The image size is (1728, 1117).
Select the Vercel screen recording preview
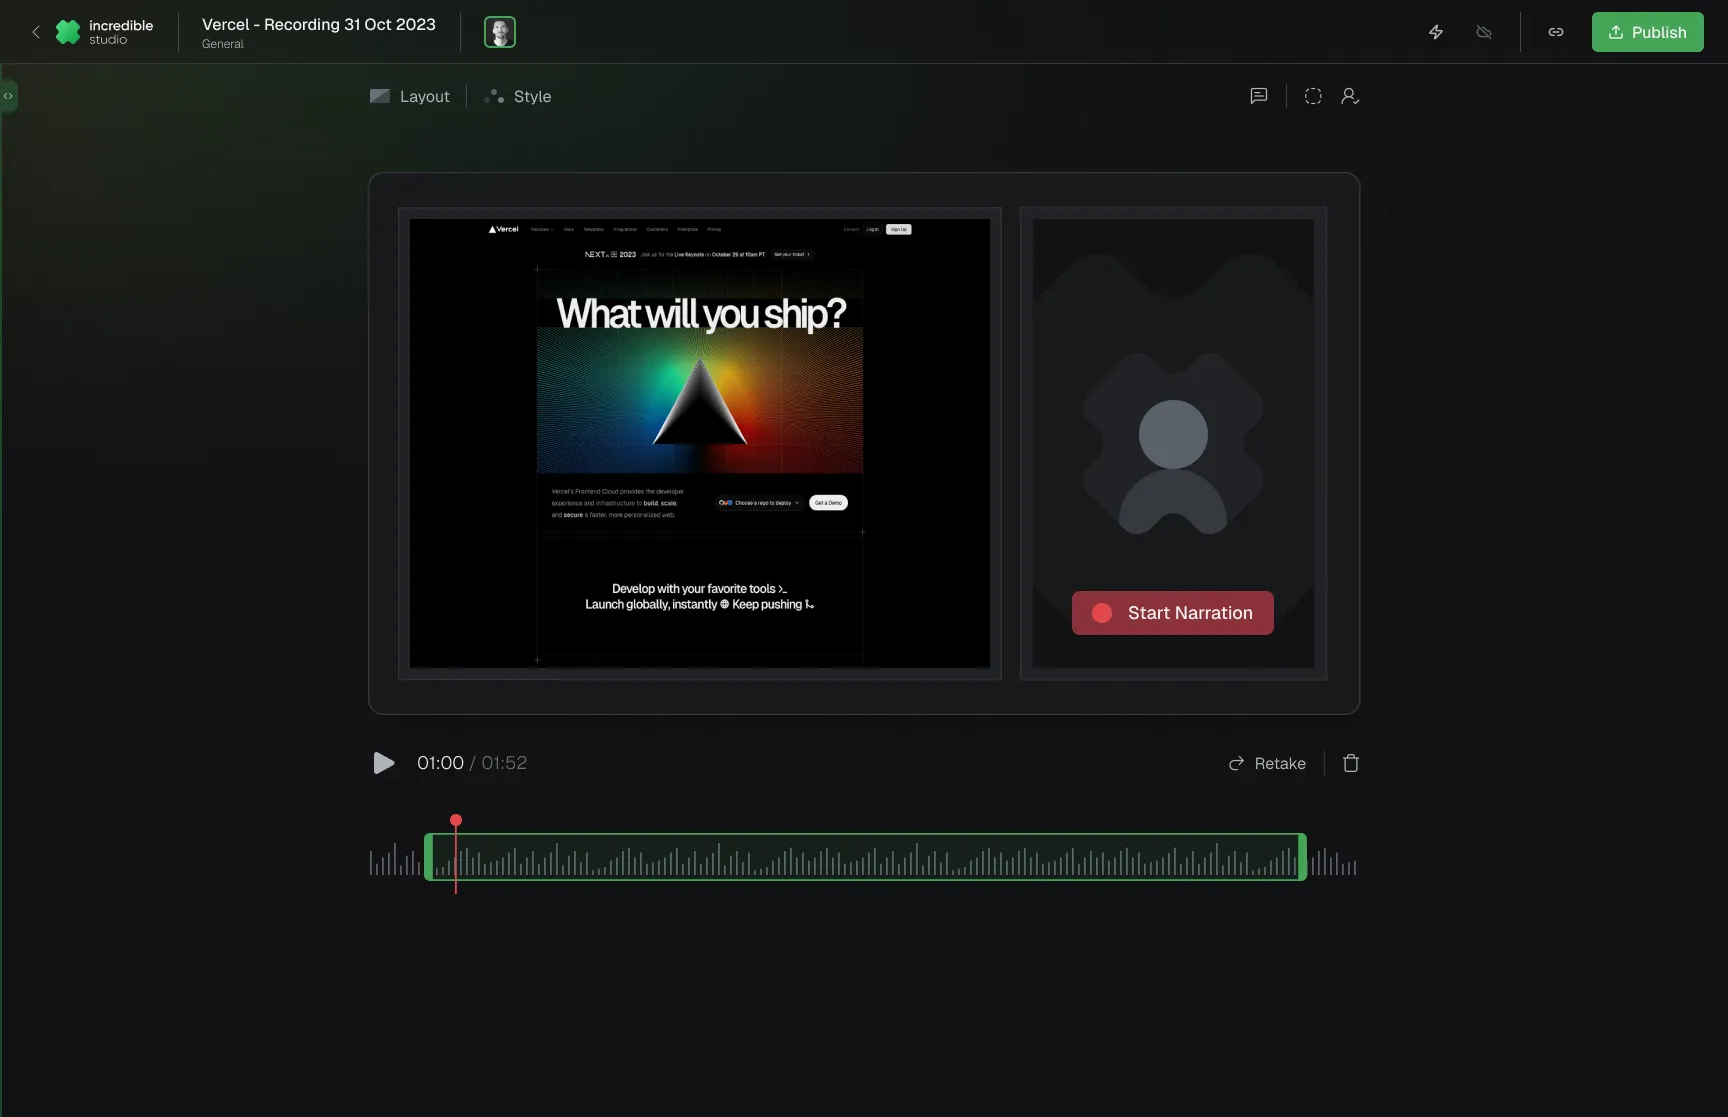pyautogui.click(x=700, y=443)
